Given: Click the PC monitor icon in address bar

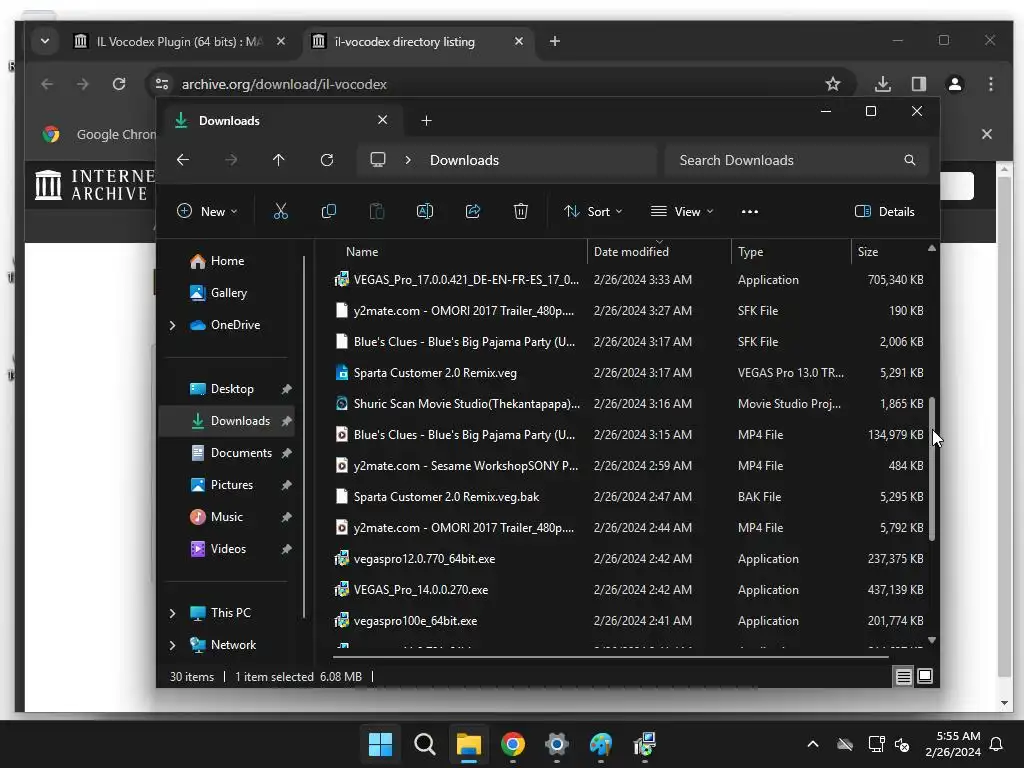Looking at the screenshot, I should point(377,160).
